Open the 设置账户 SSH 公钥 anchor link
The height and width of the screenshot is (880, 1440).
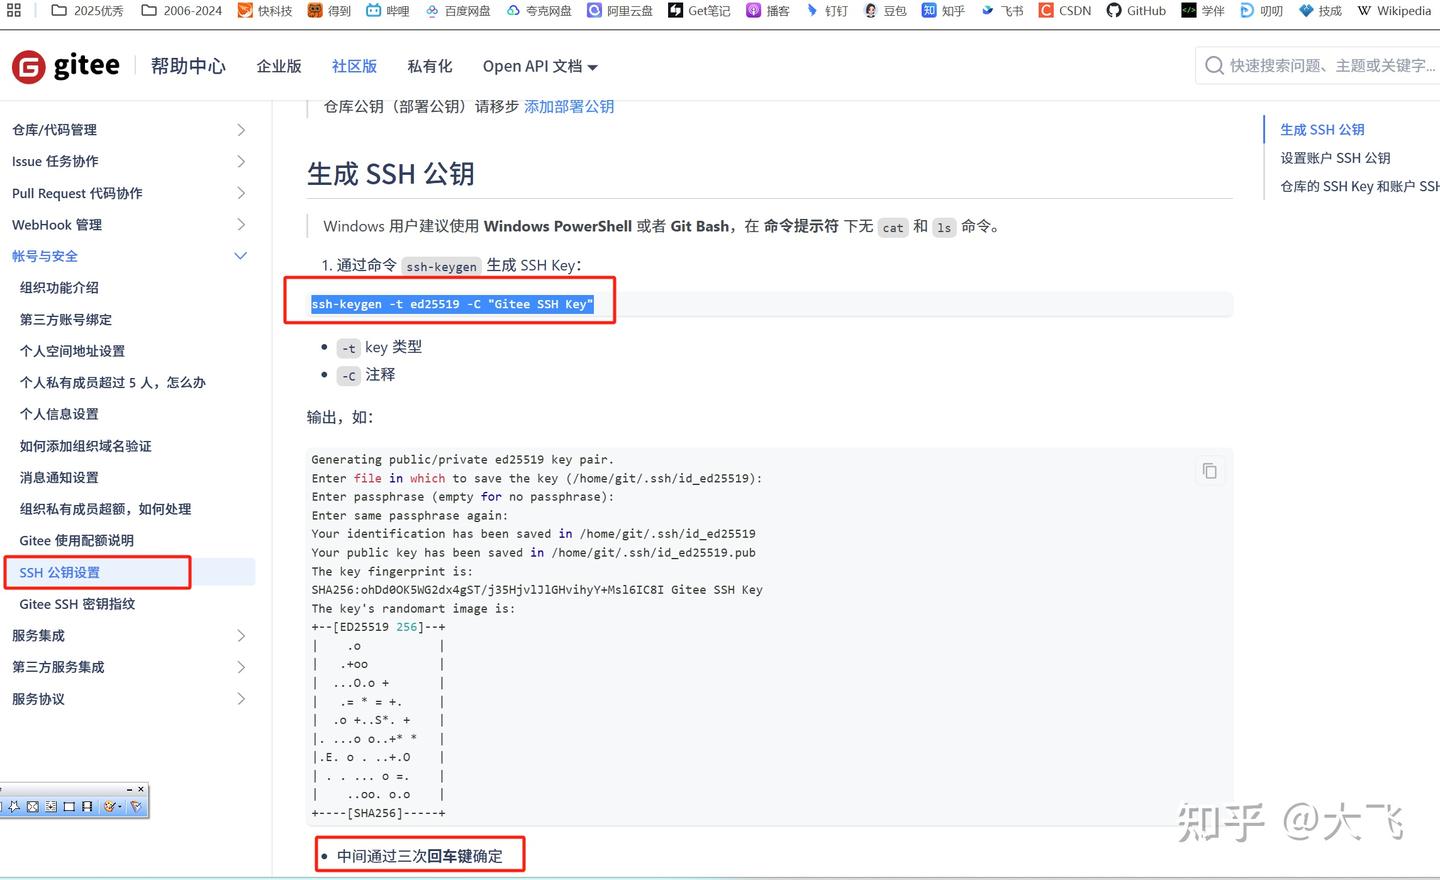tap(1335, 157)
